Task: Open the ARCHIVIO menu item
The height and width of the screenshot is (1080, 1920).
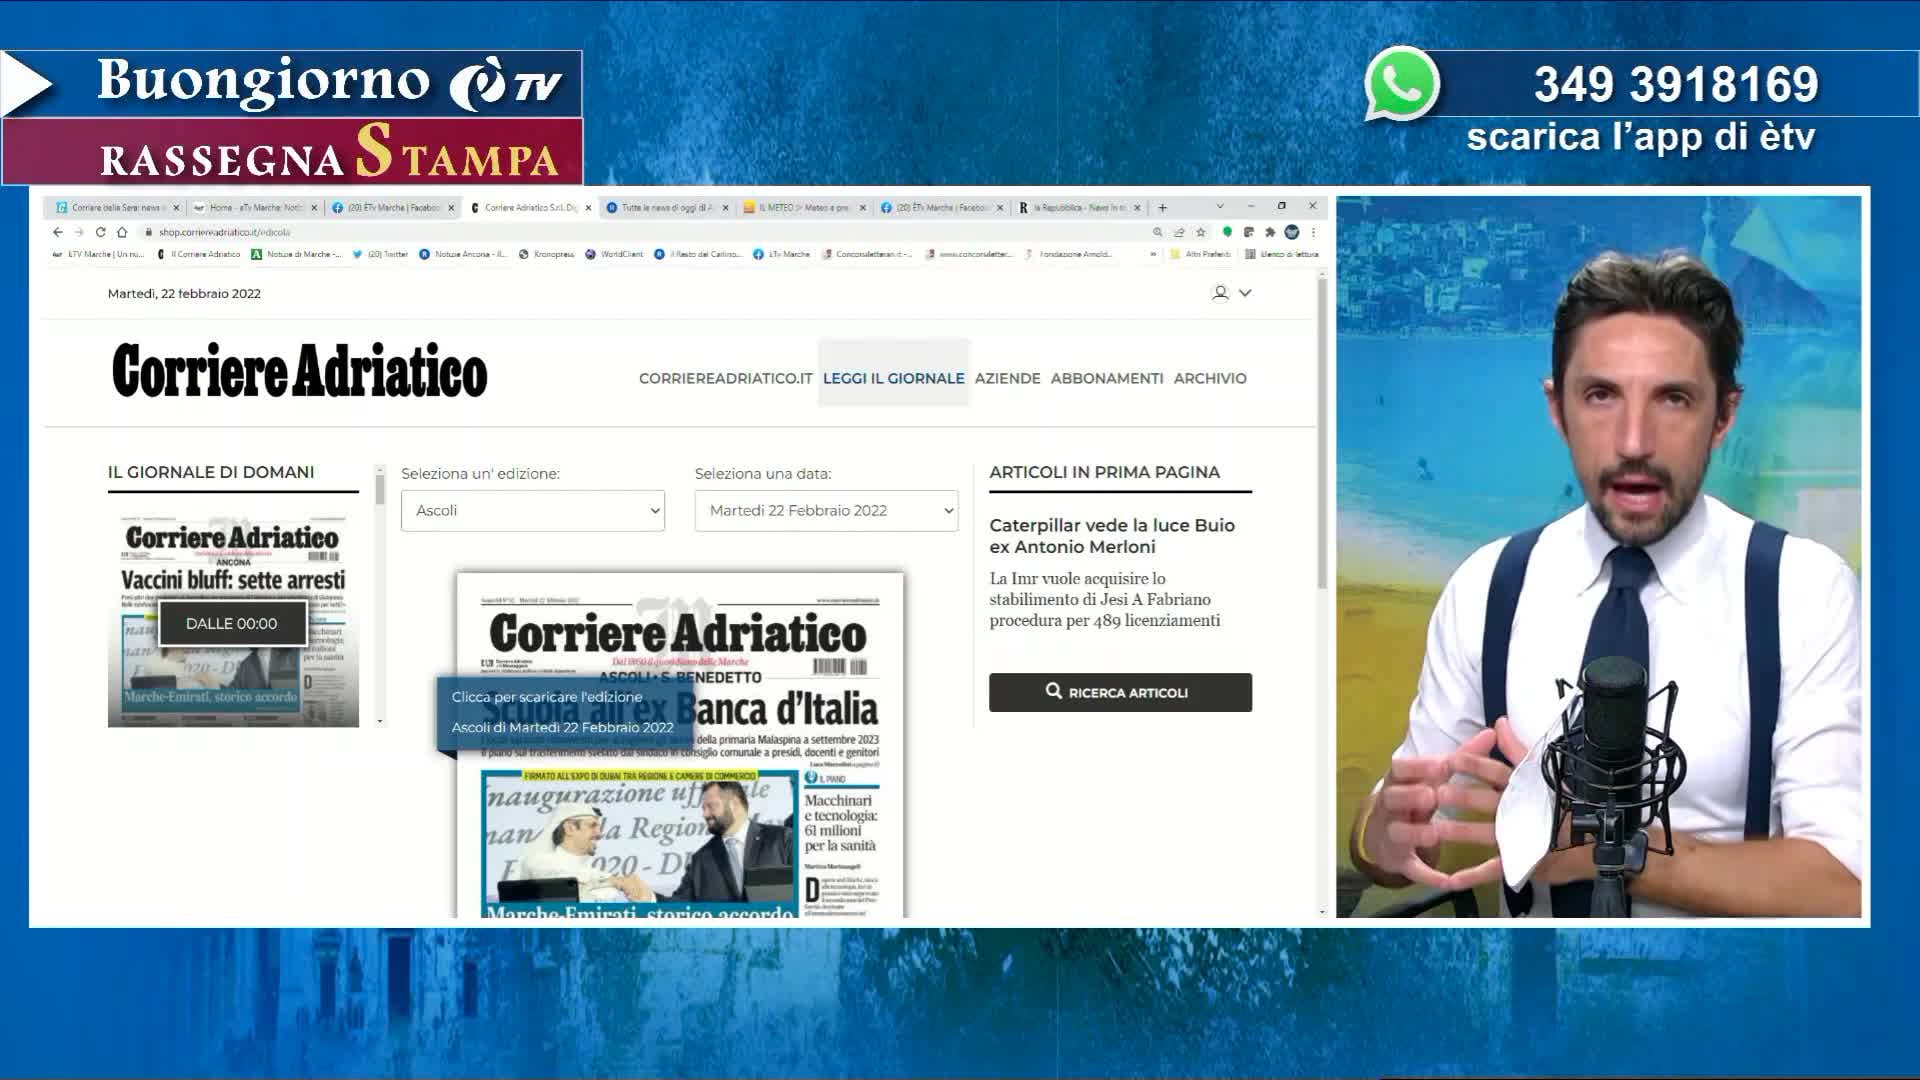Action: [1209, 378]
